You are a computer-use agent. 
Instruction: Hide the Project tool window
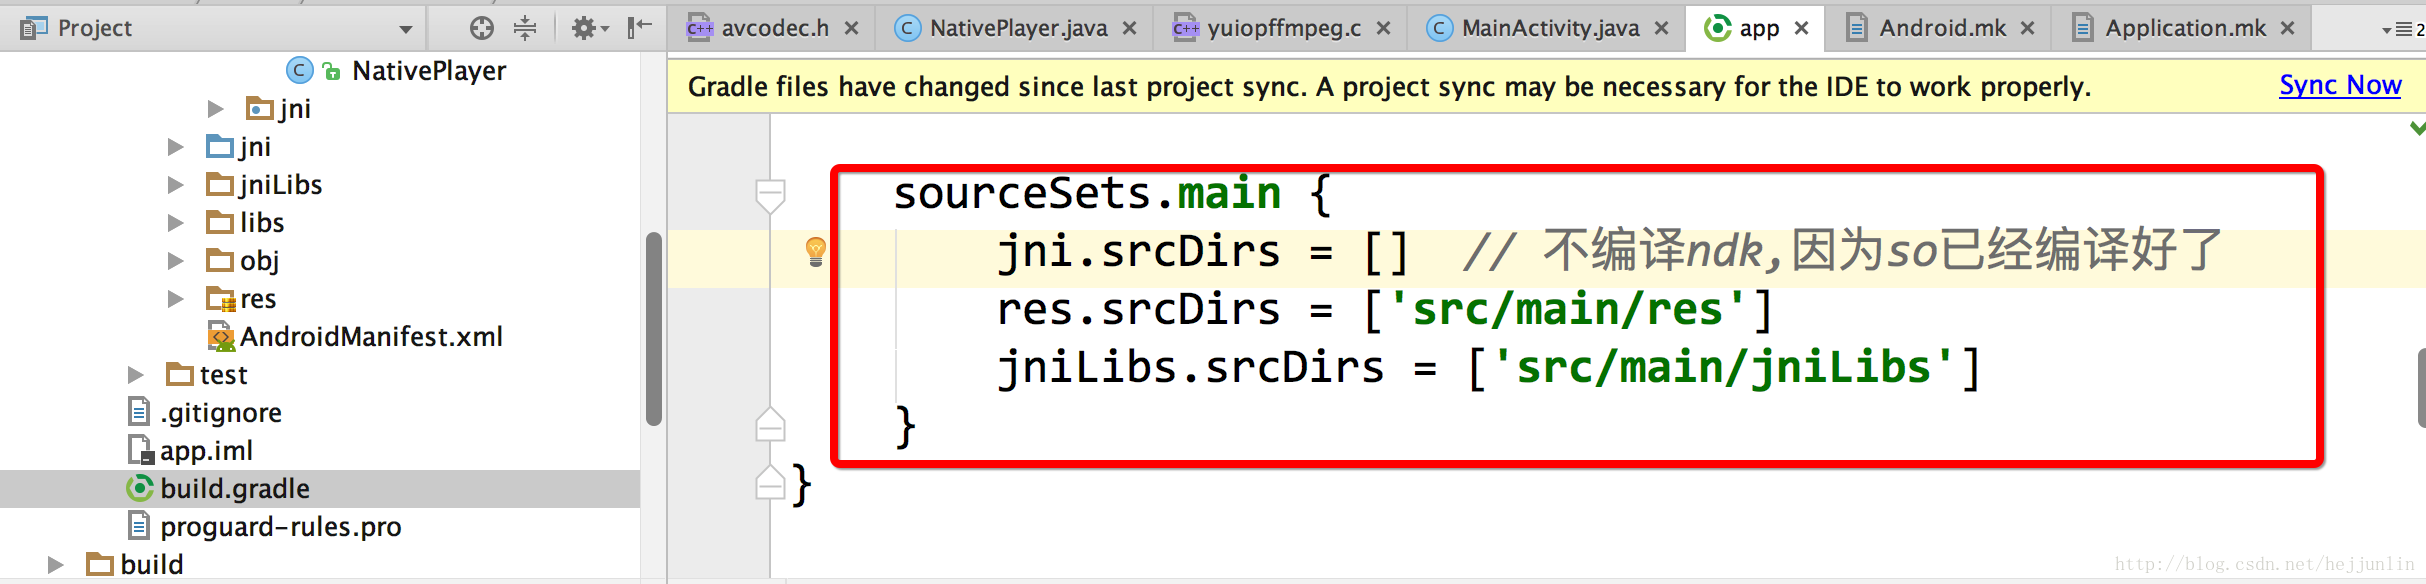(x=639, y=27)
